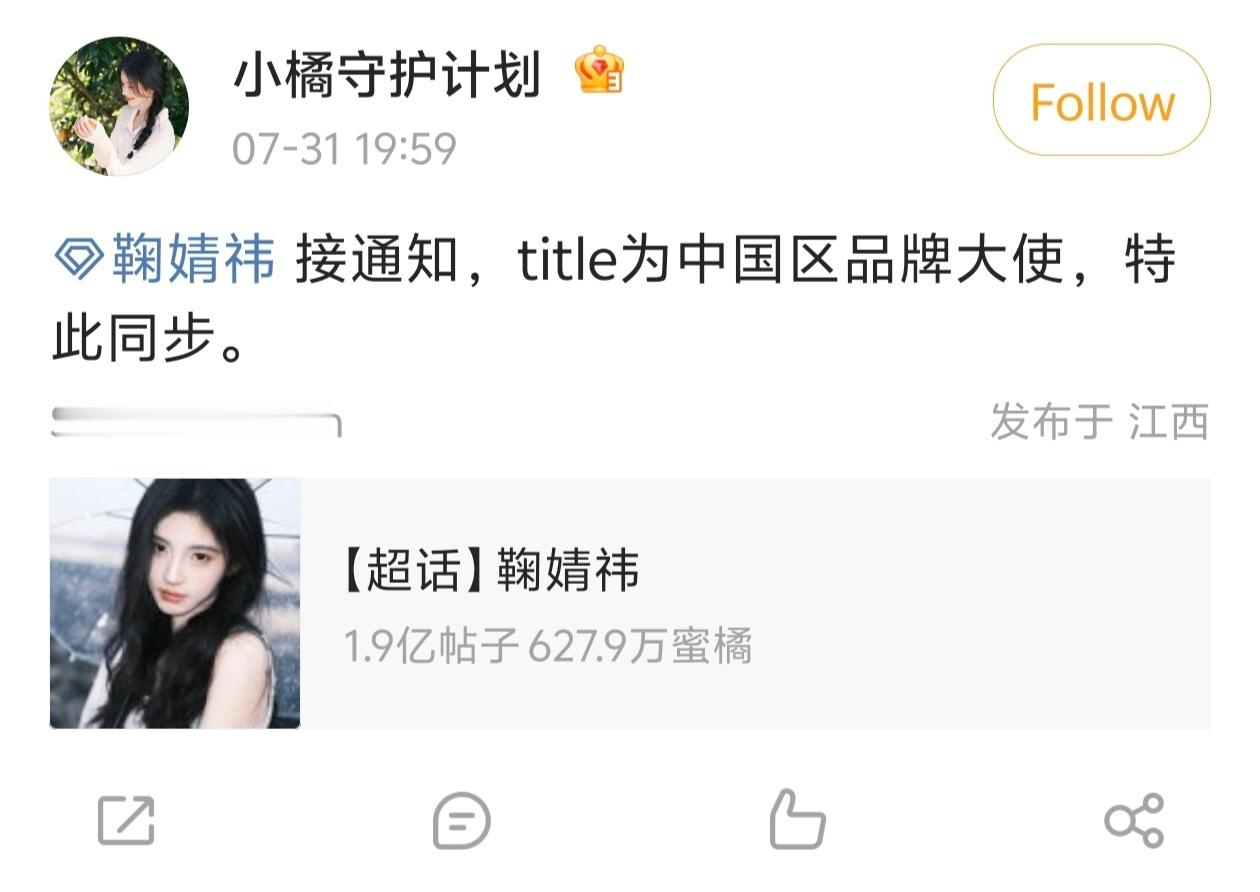The height and width of the screenshot is (892, 1260).
Task: Click the 07-31 19:59 timestamp
Action: [x=344, y=150]
